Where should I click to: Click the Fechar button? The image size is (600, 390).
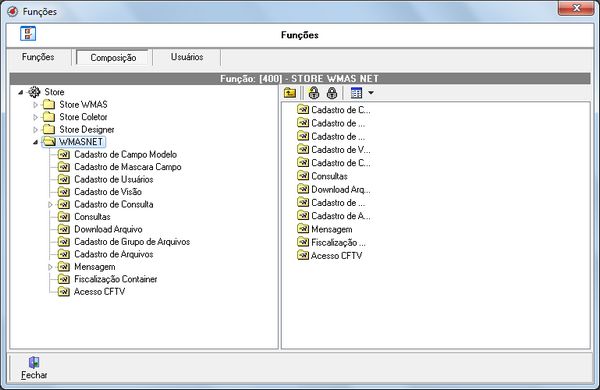(34, 368)
